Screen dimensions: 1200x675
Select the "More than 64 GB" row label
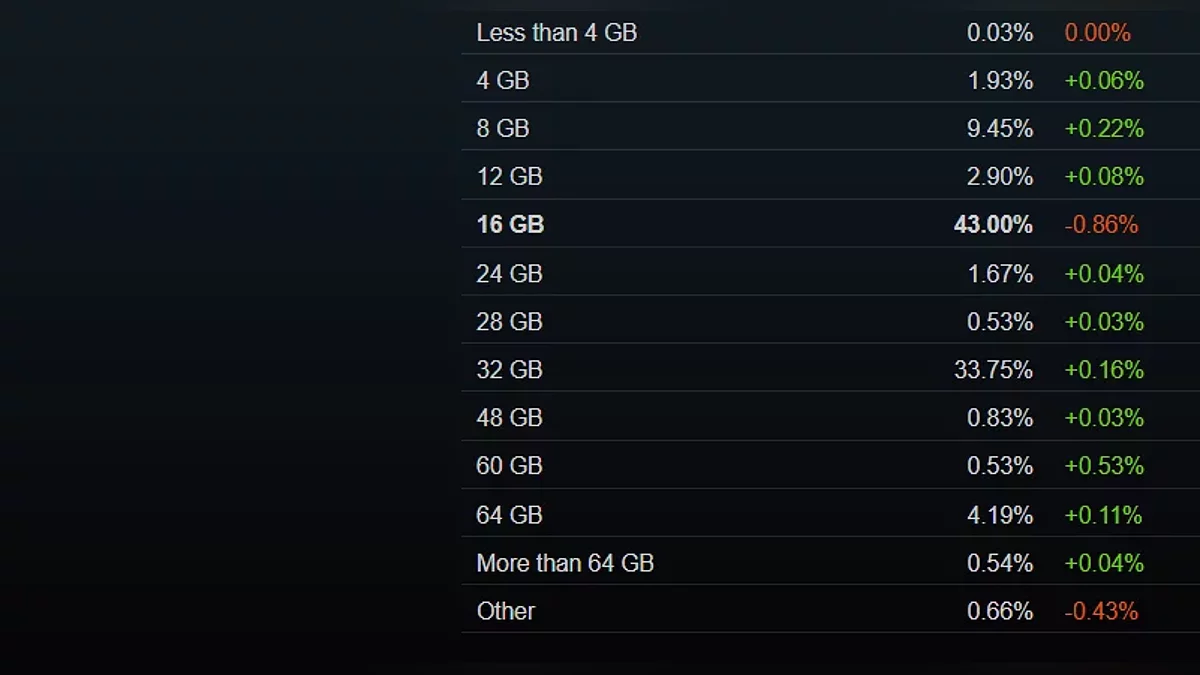pyautogui.click(x=564, y=563)
